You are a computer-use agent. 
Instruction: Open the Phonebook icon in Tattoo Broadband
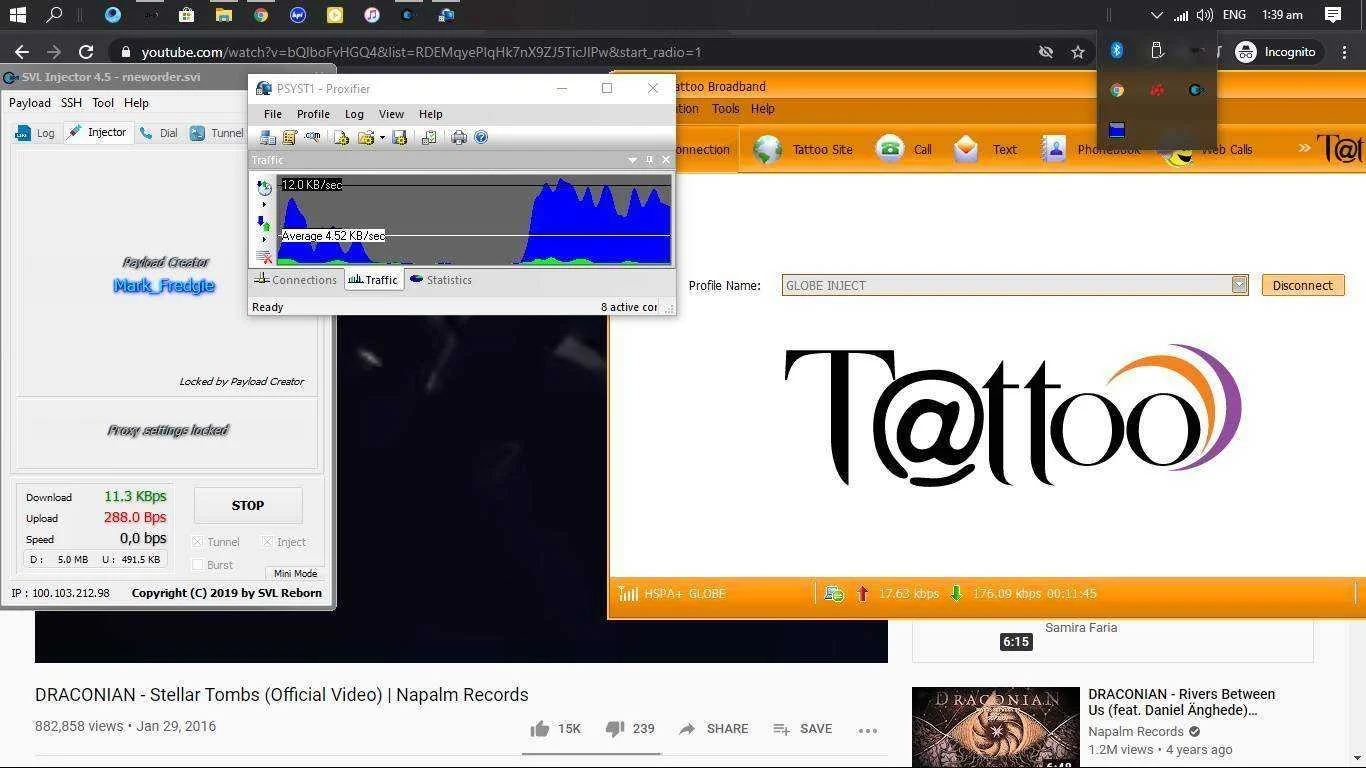[1054, 149]
